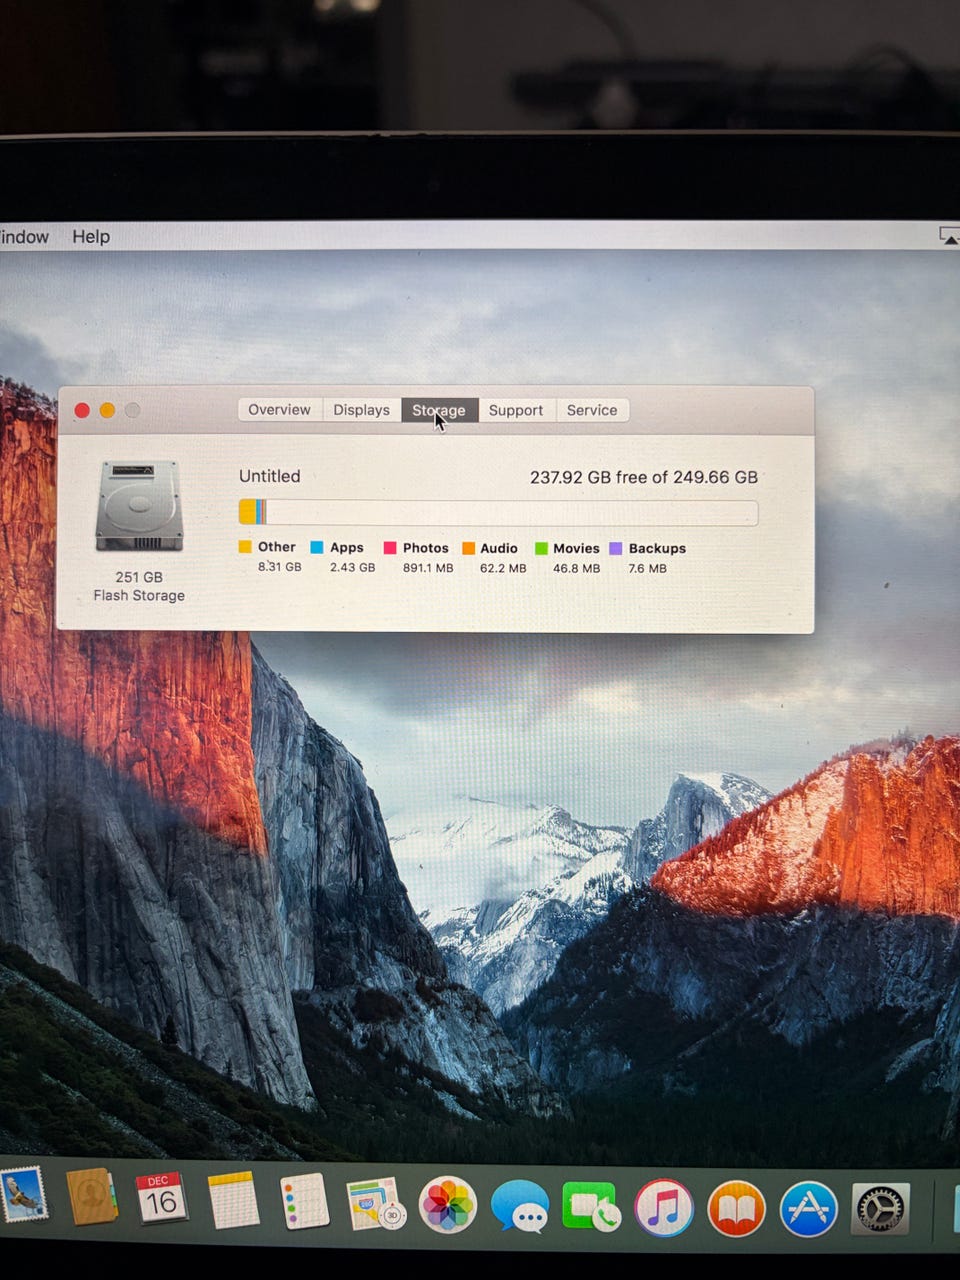960x1280 pixels.
Task: Click the 62.2 MB Audio value
Action: [x=503, y=568]
